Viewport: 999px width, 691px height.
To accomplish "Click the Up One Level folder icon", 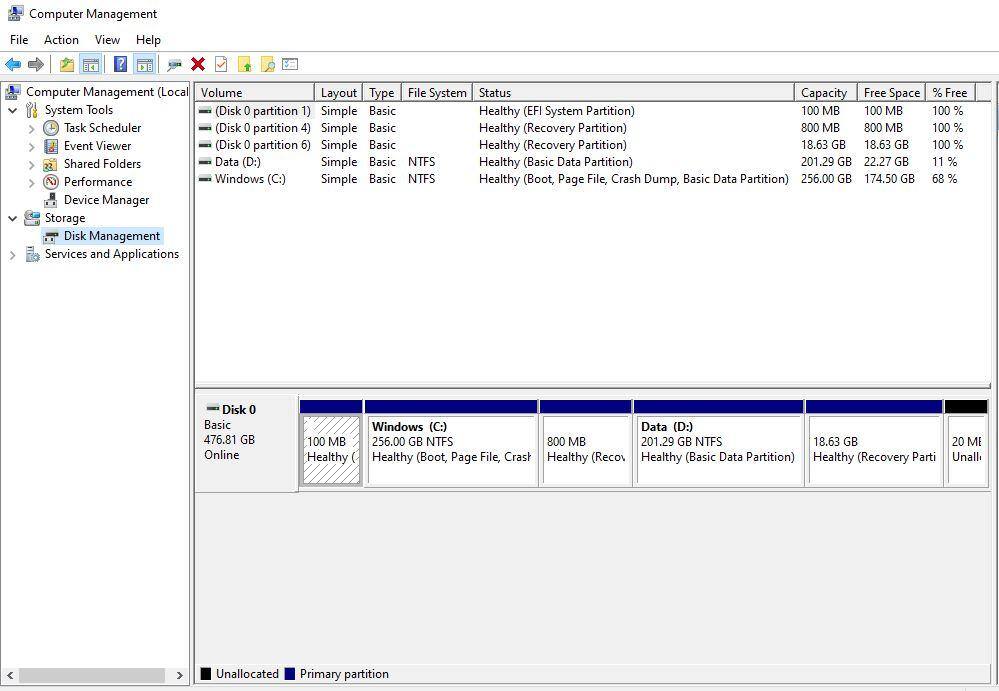I will [66, 65].
